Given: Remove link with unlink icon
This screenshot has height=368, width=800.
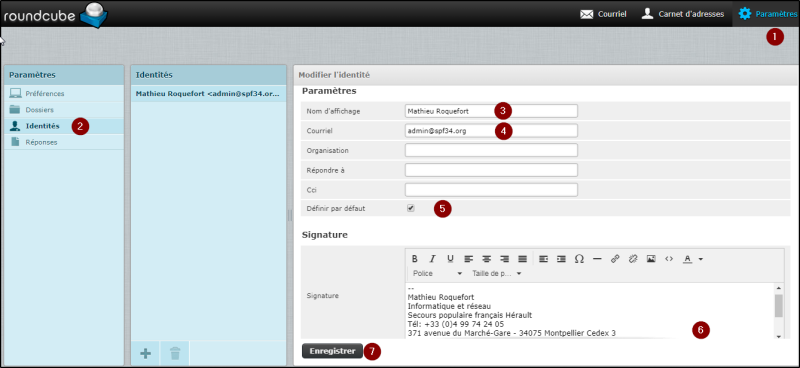Looking at the screenshot, I should tap(633, 259).
